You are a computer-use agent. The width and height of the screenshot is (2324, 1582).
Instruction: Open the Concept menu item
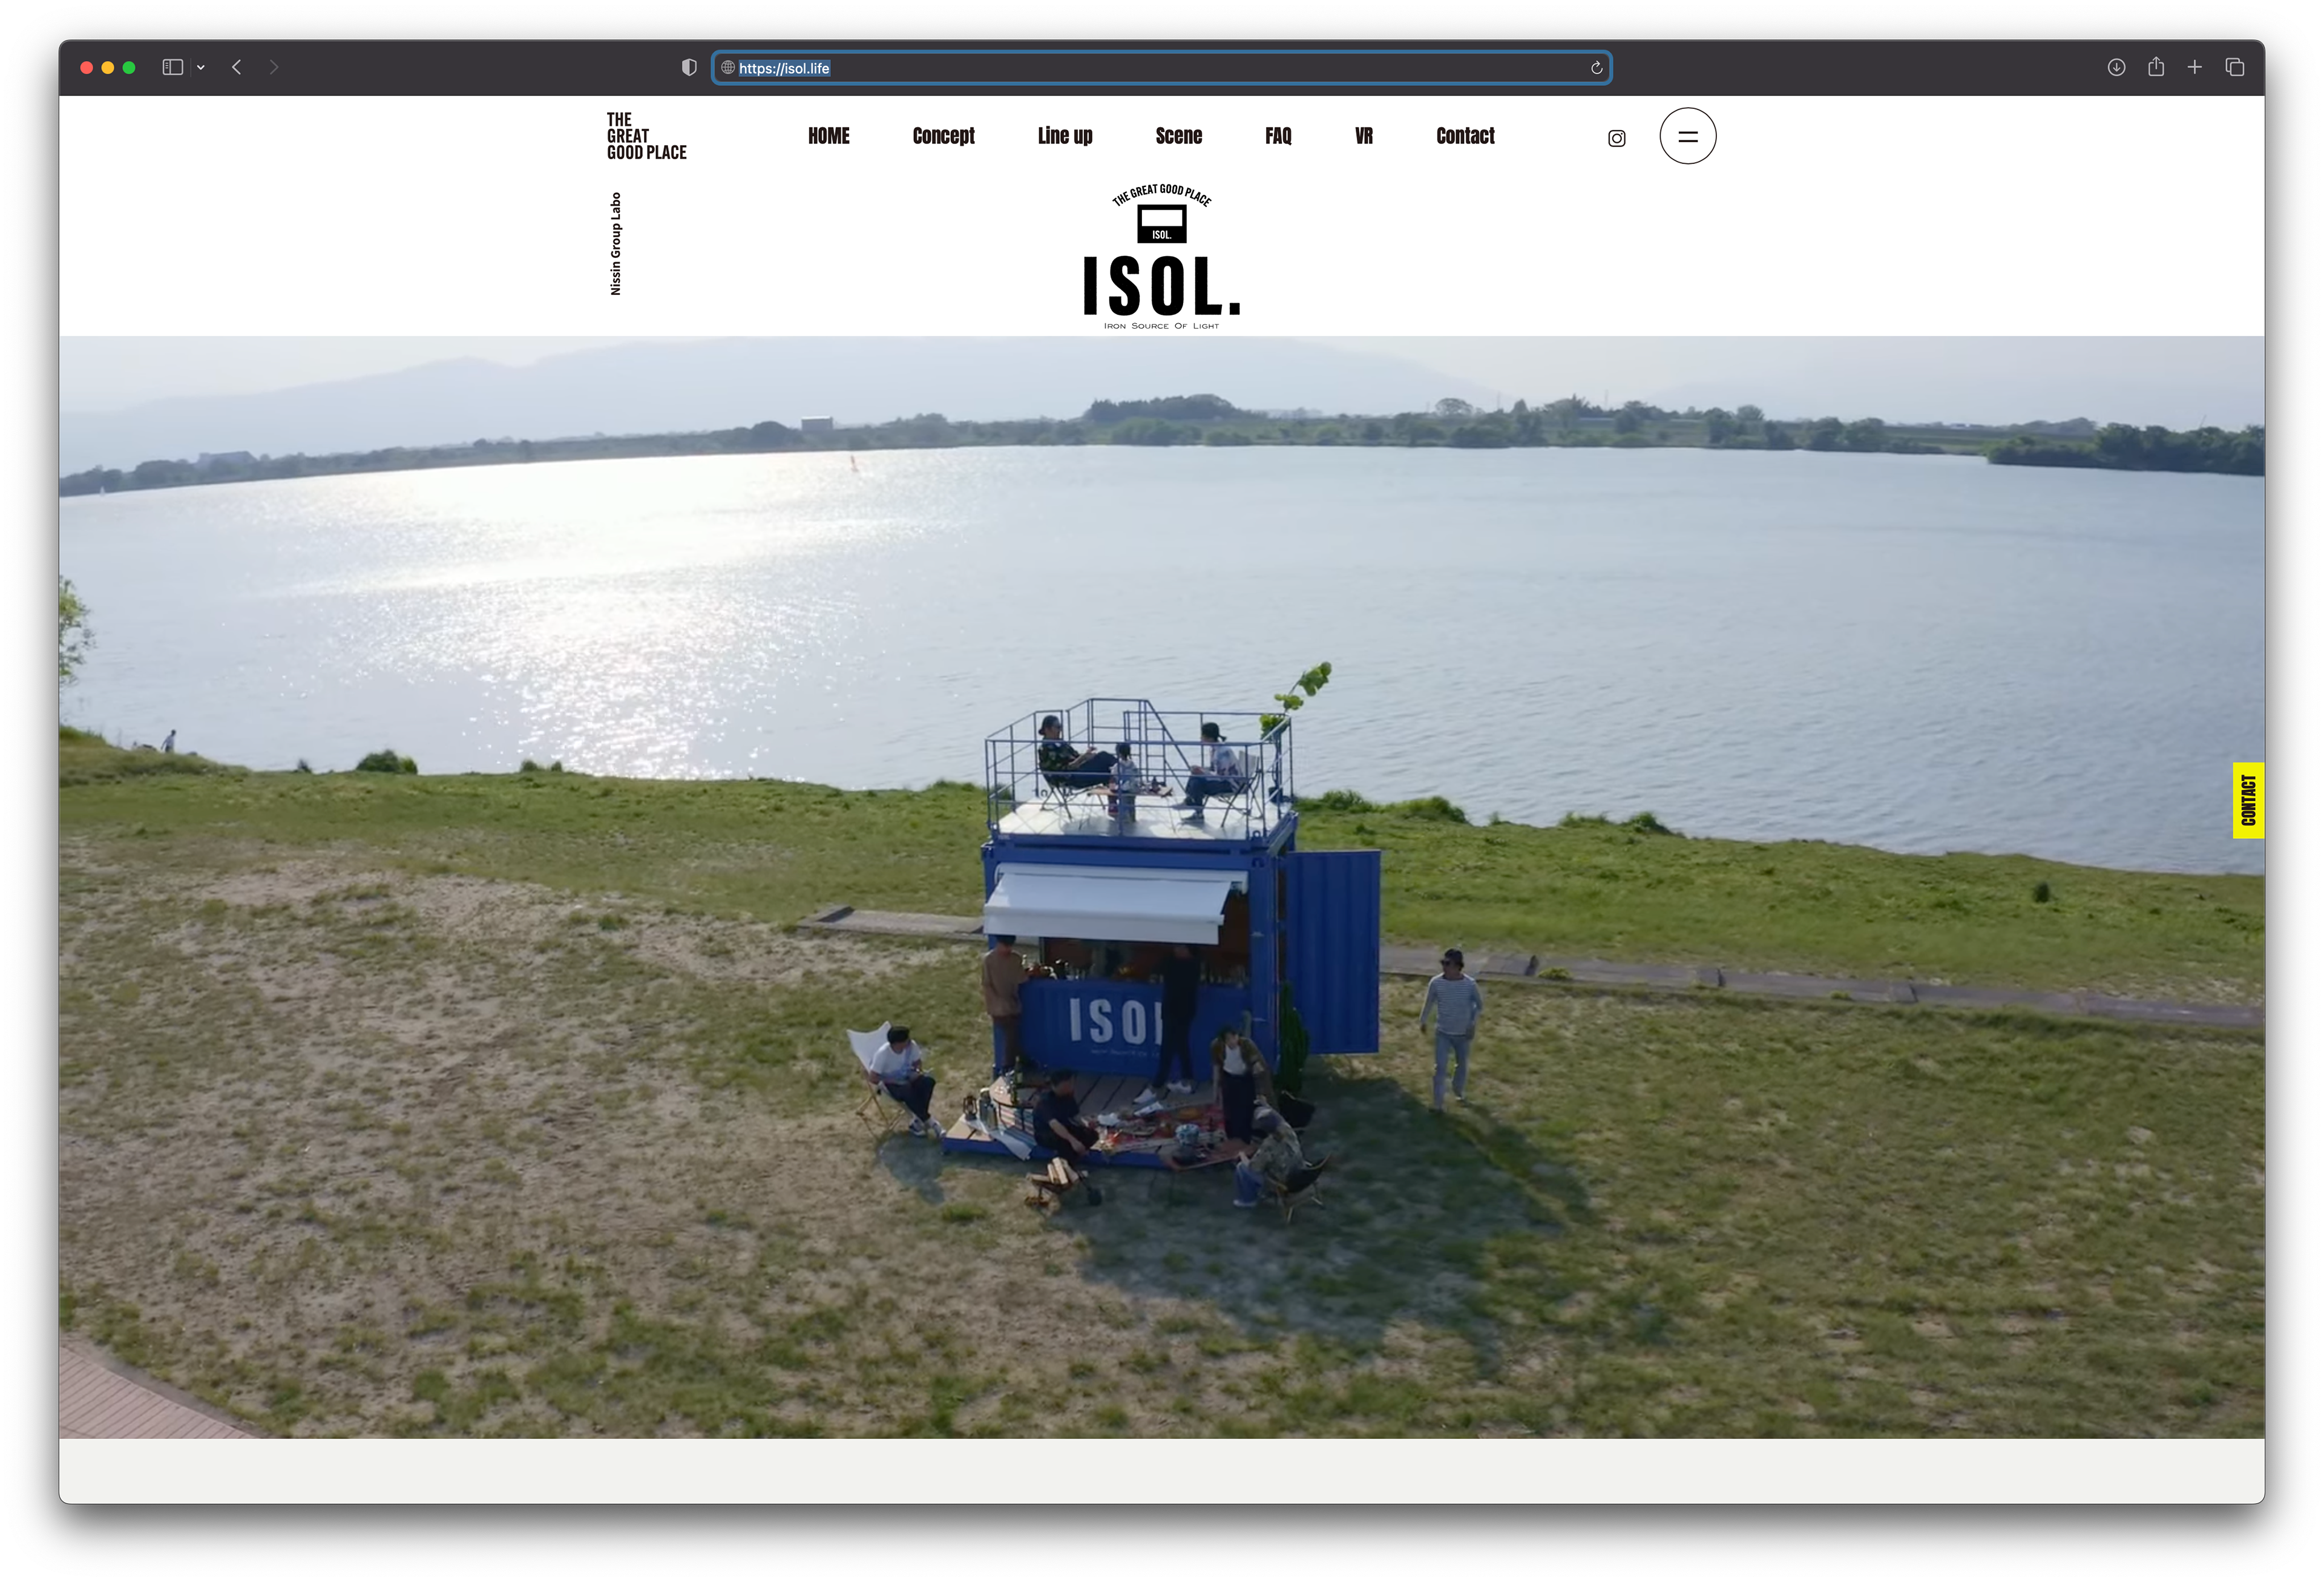[x=943, y=136]
